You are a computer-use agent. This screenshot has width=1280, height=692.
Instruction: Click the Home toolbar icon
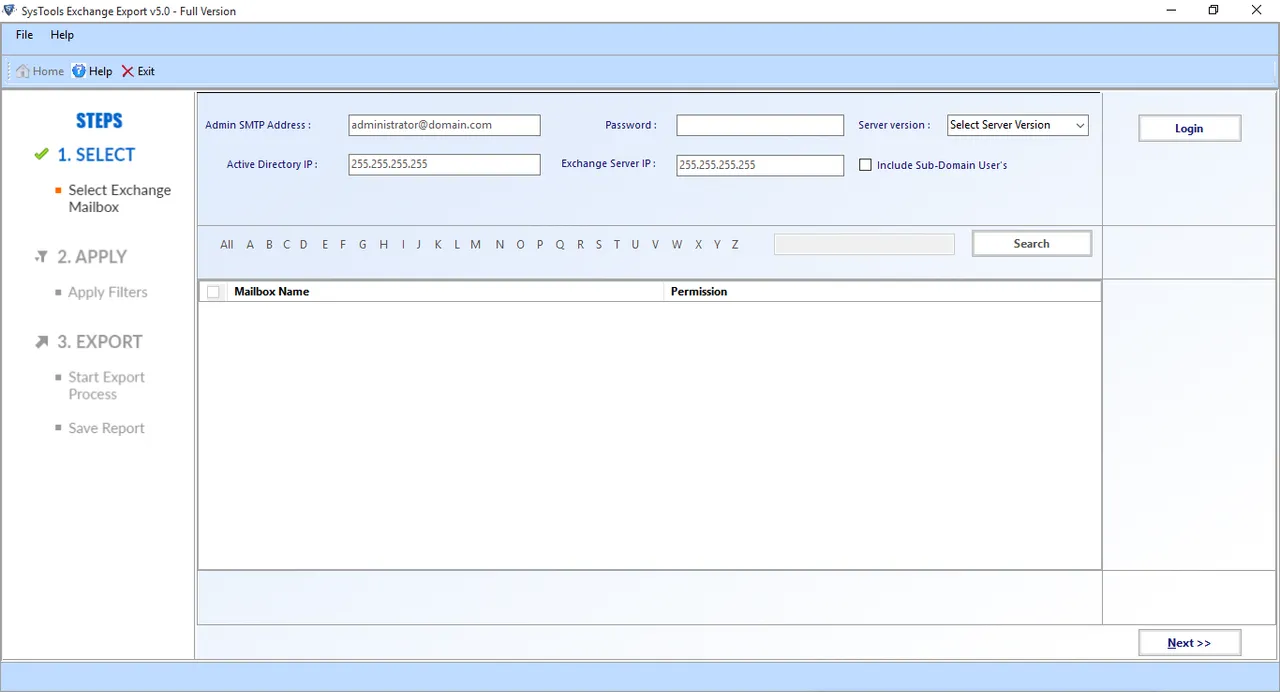[23, 71]
